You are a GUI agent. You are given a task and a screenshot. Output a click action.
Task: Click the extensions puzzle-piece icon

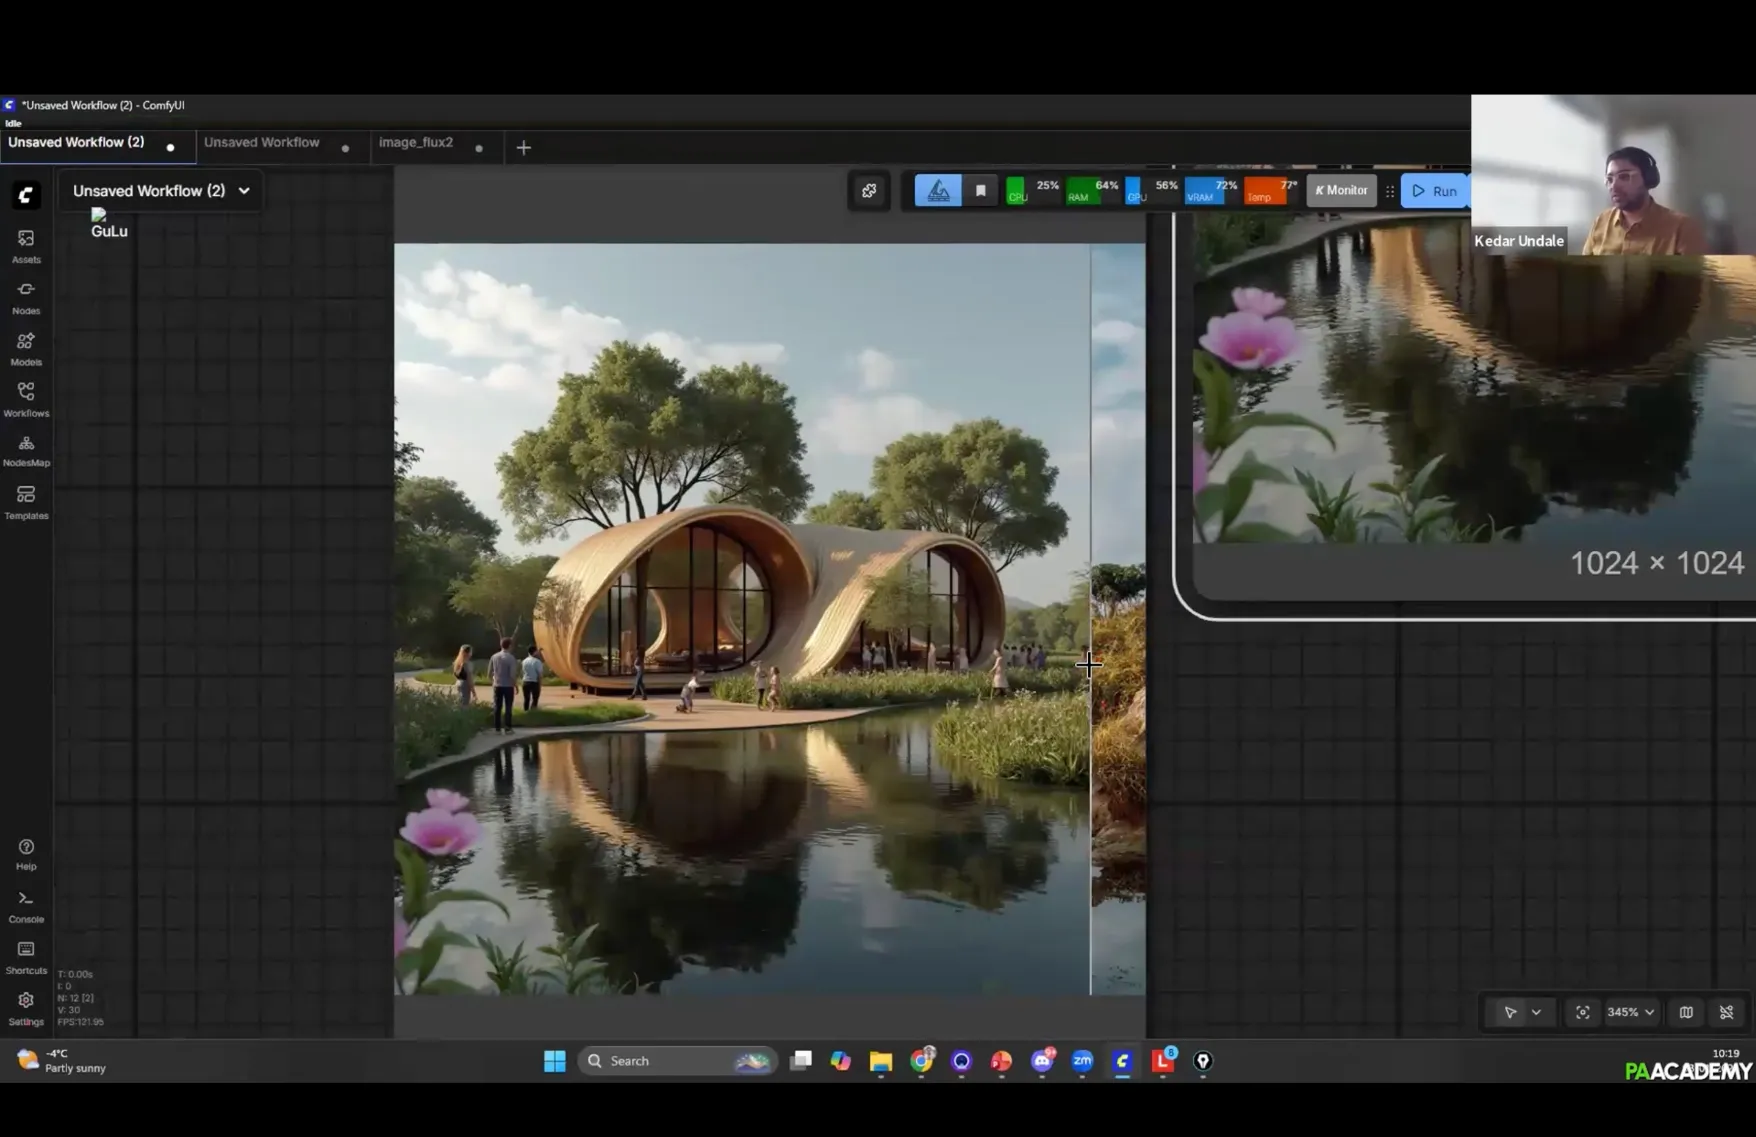click(x=869, y=191)
